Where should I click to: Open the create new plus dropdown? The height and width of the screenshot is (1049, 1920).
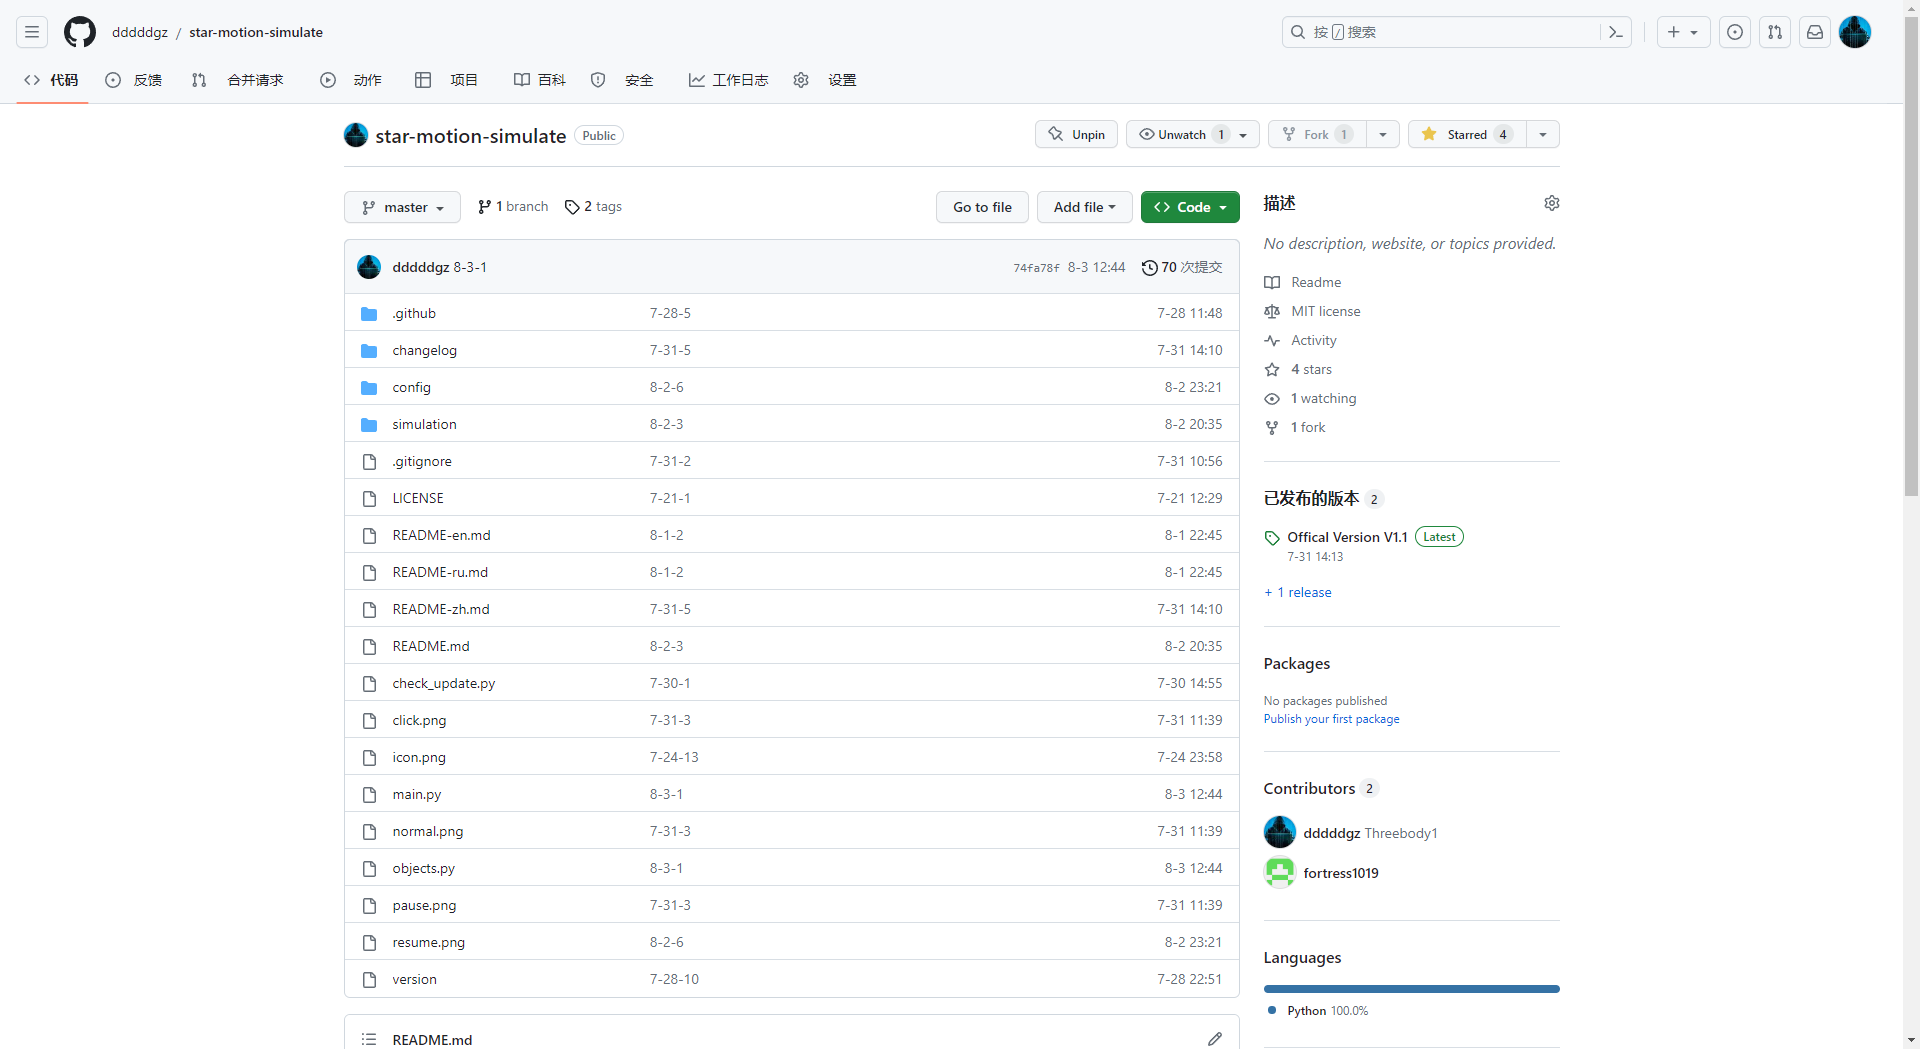[1683, 32]
